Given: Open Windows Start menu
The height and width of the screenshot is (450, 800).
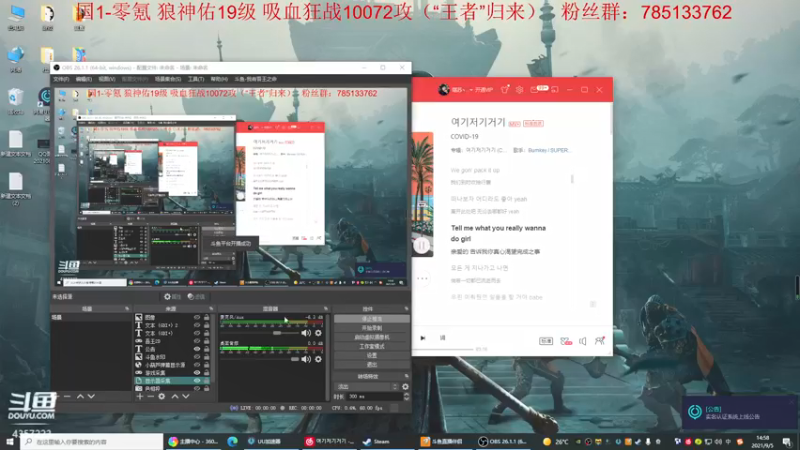Looking at the screenshot, I should [10, 442].
